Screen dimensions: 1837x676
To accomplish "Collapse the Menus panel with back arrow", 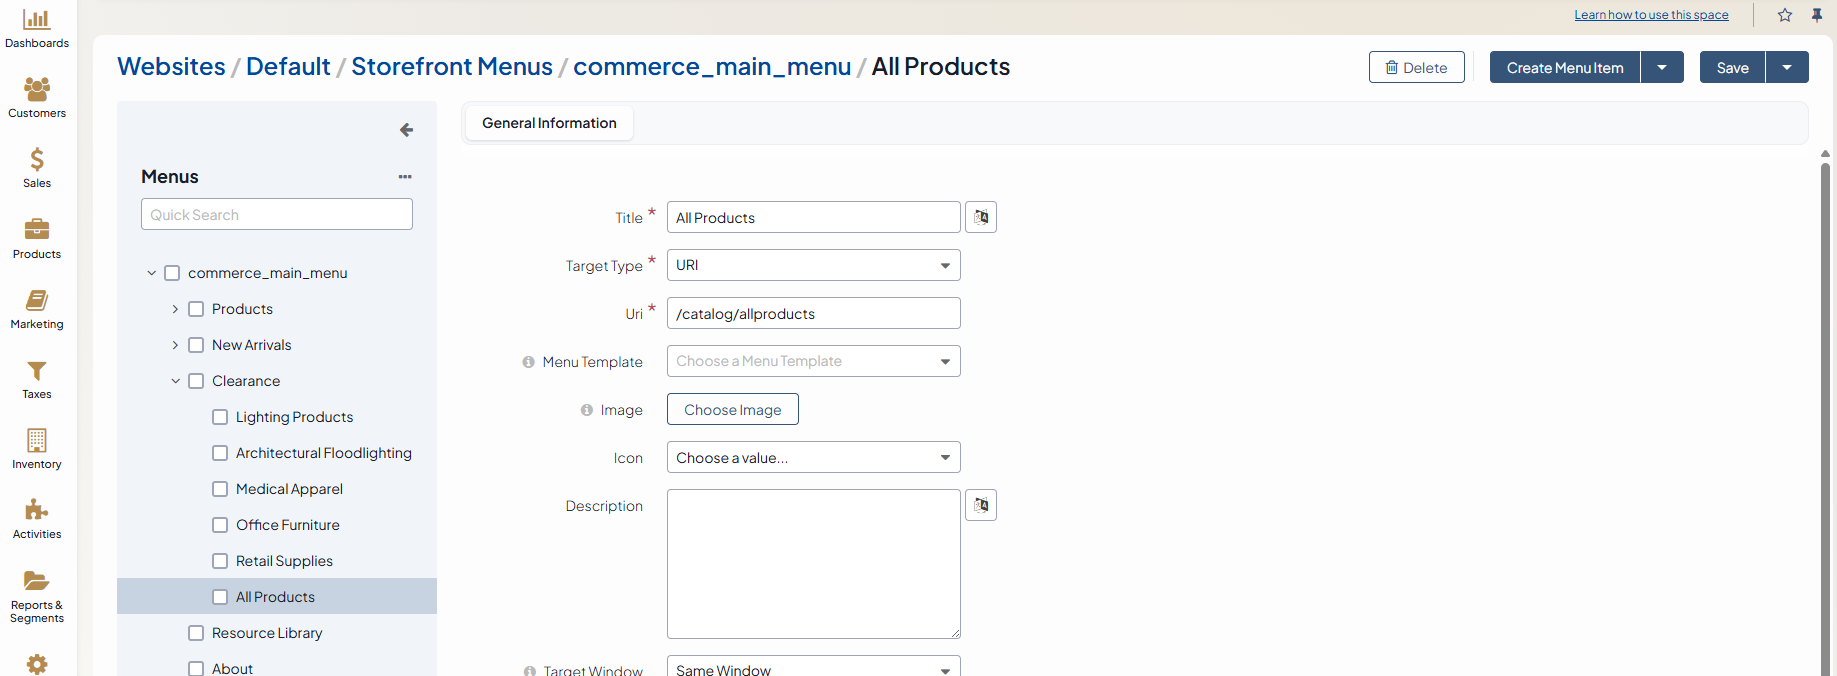I will coord(406,130).
